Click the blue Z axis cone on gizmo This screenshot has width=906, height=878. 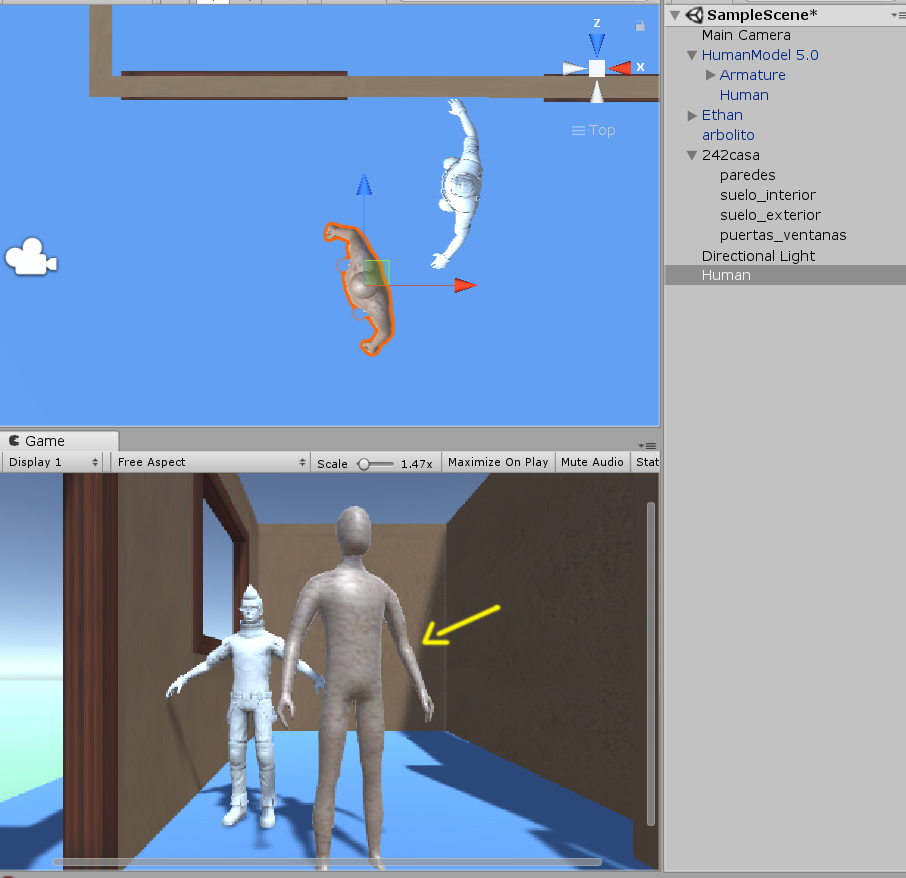click(x=597, y=44)
